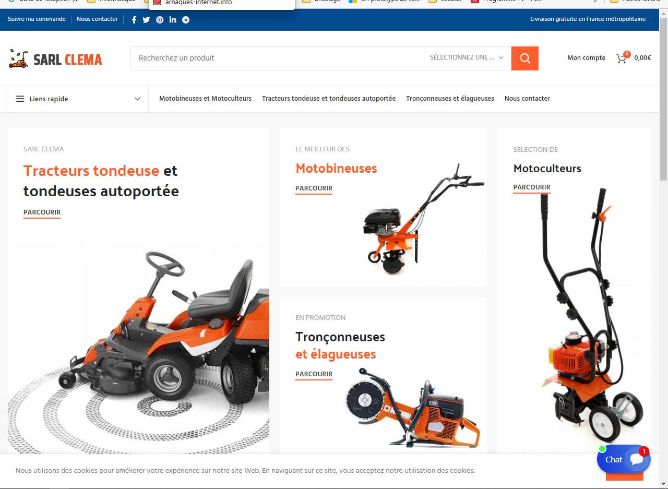Open Nous contacter in main navigation
This screenshot has height=489, width=668.
coord(527,98)
